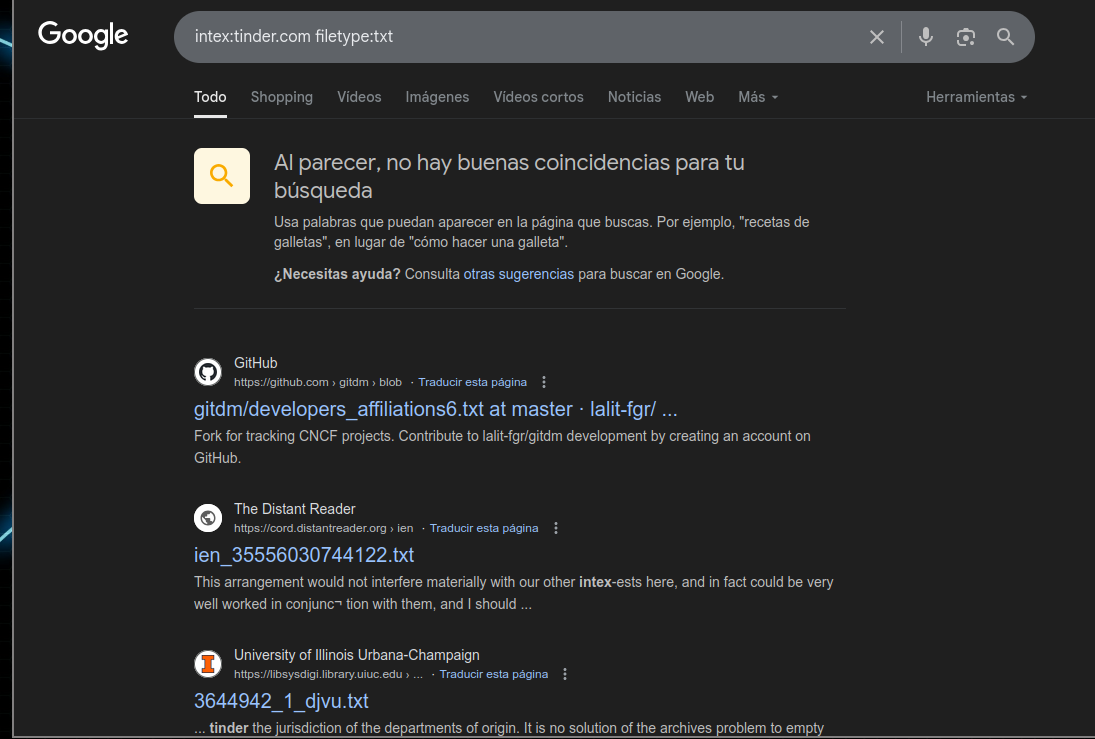
Task: Click the 'Al parecer, no hay buenas coincidencias' heading
Action: pos(509,176)
